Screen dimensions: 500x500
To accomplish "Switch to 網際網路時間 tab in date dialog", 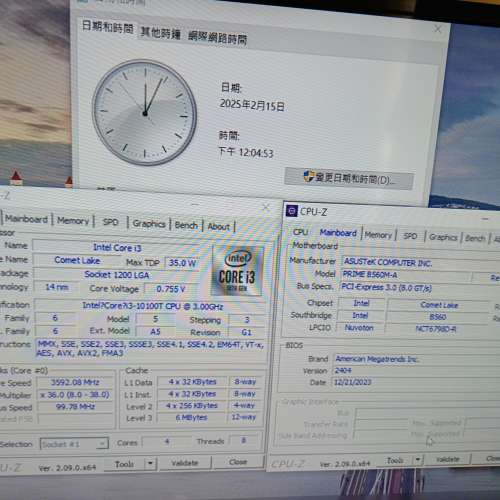I will [217, 38].
